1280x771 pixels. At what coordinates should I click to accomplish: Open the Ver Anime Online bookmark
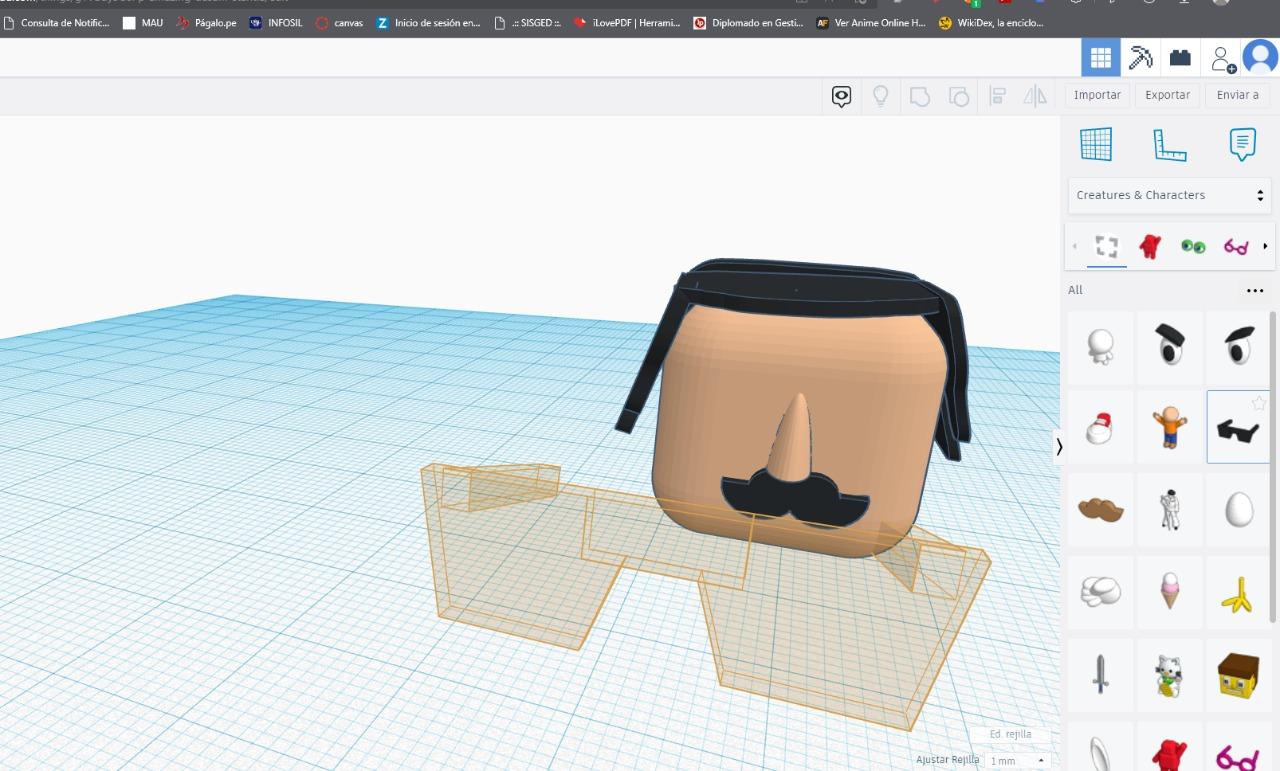(x=871, y=22)
